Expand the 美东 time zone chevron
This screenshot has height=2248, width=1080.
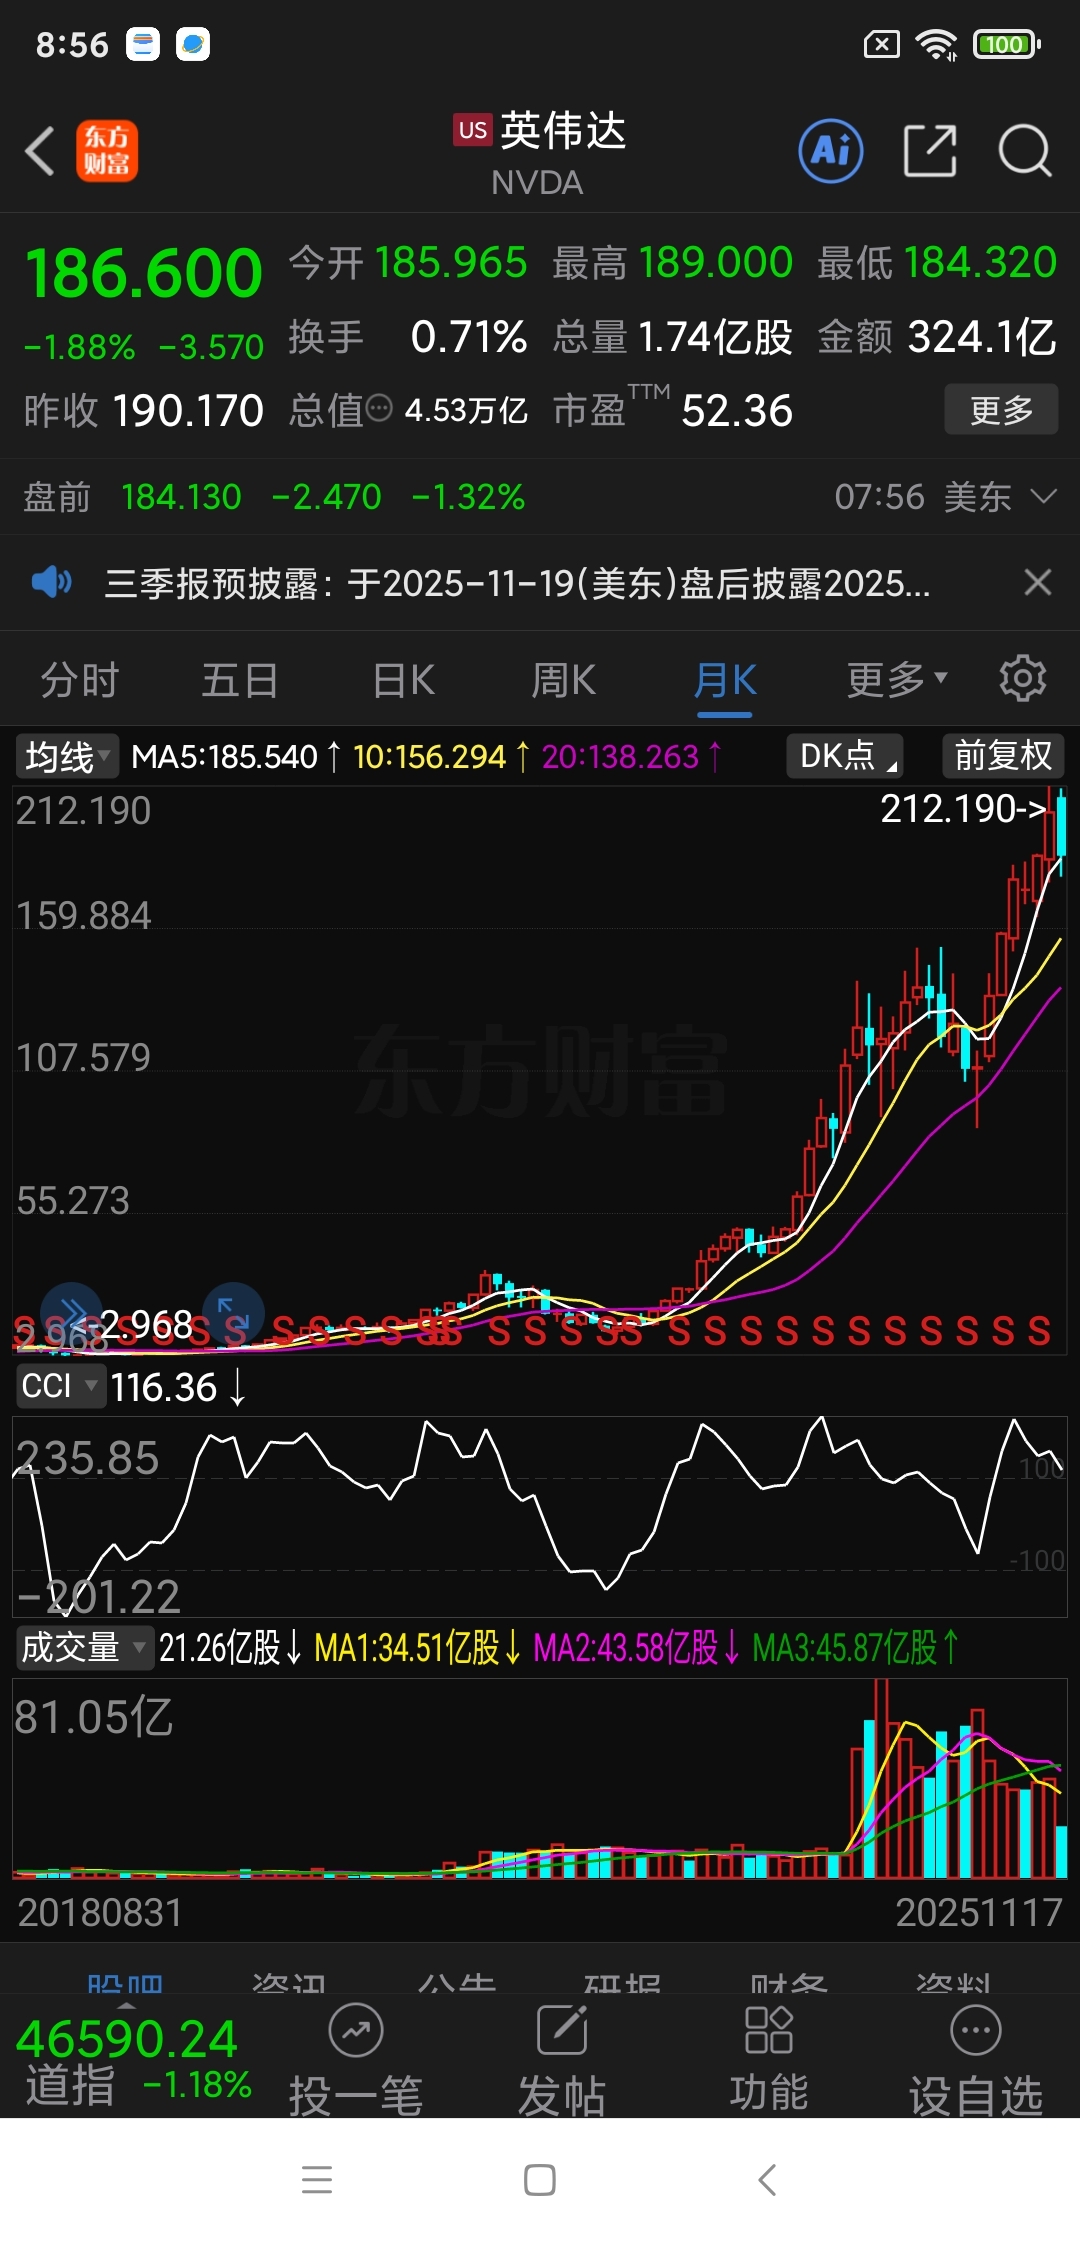pyautogui.click(x=1043, y=496)
